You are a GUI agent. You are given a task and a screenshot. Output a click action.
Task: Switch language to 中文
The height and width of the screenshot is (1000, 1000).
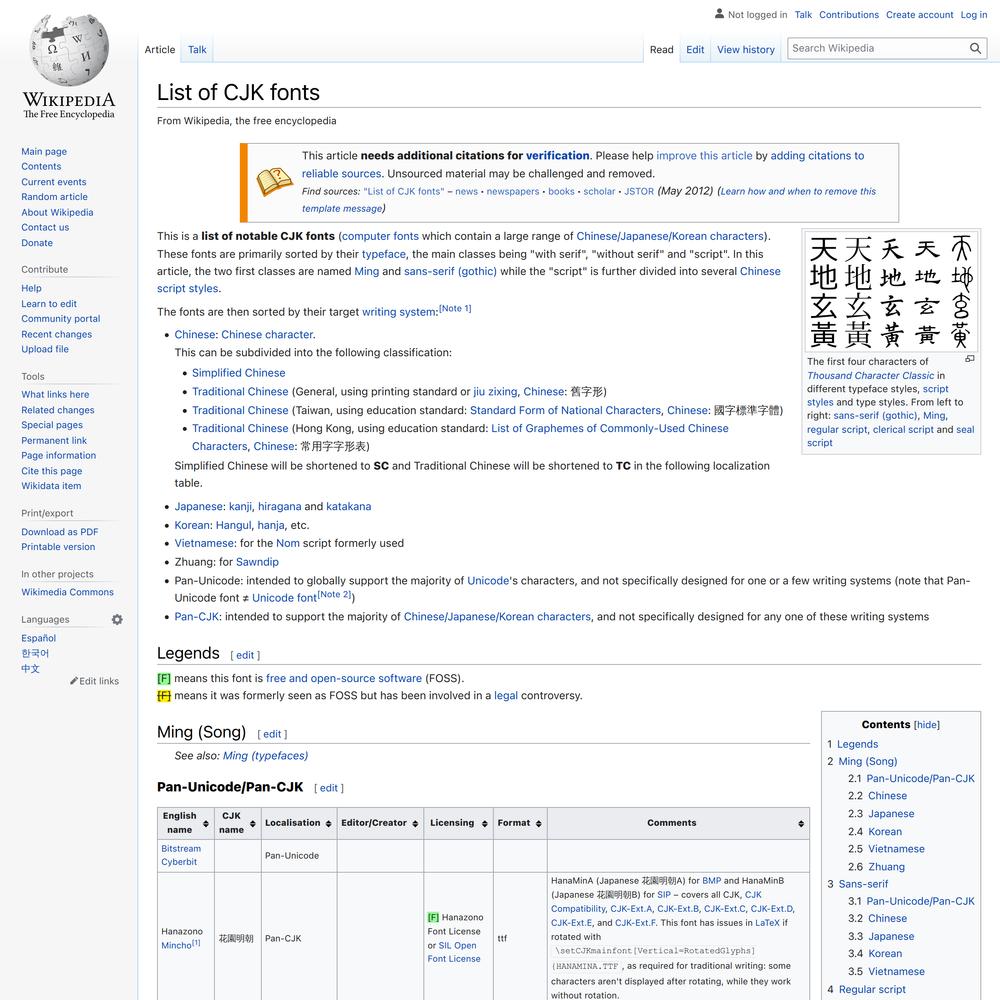pyautogui.click(x=31, y=668)
